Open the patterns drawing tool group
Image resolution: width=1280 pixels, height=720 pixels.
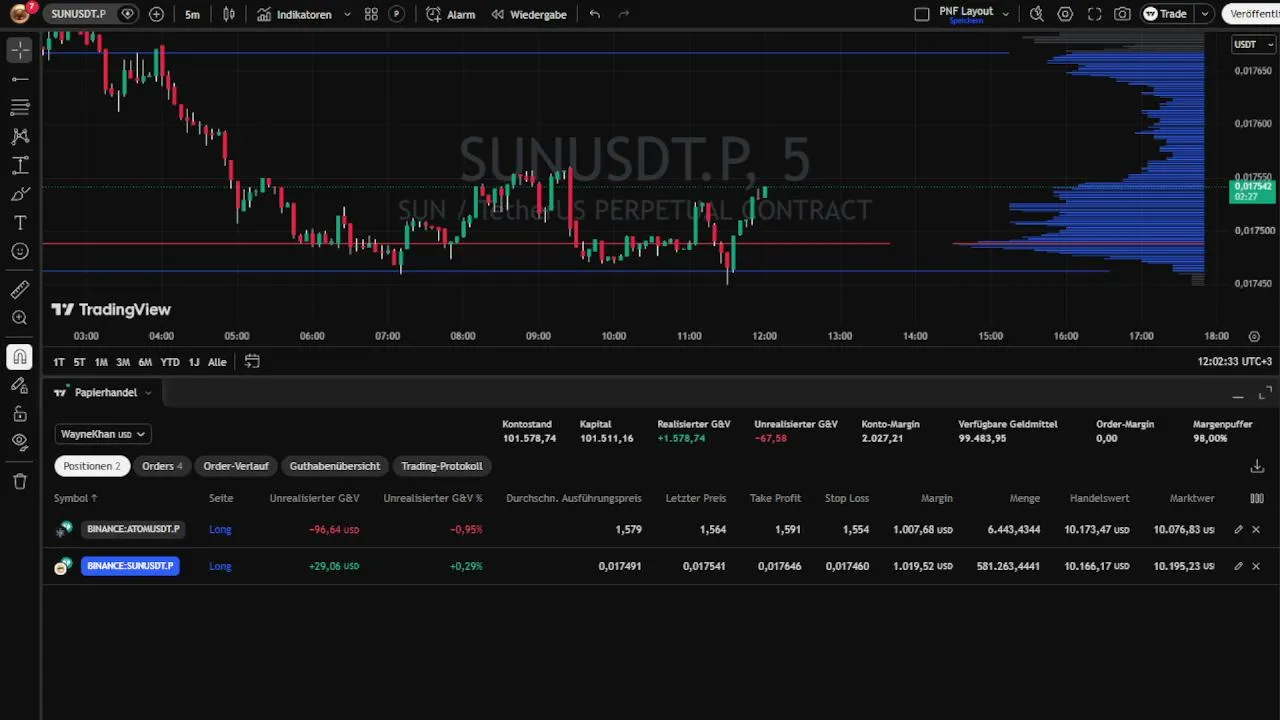point(20,136)
